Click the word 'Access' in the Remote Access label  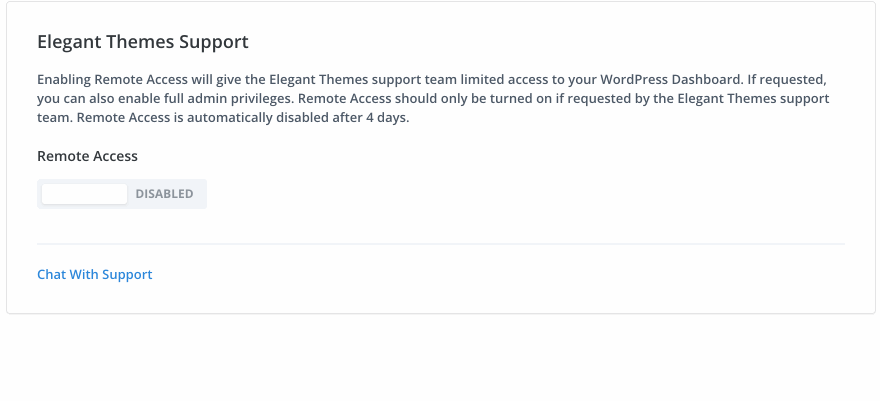[115, 156]
